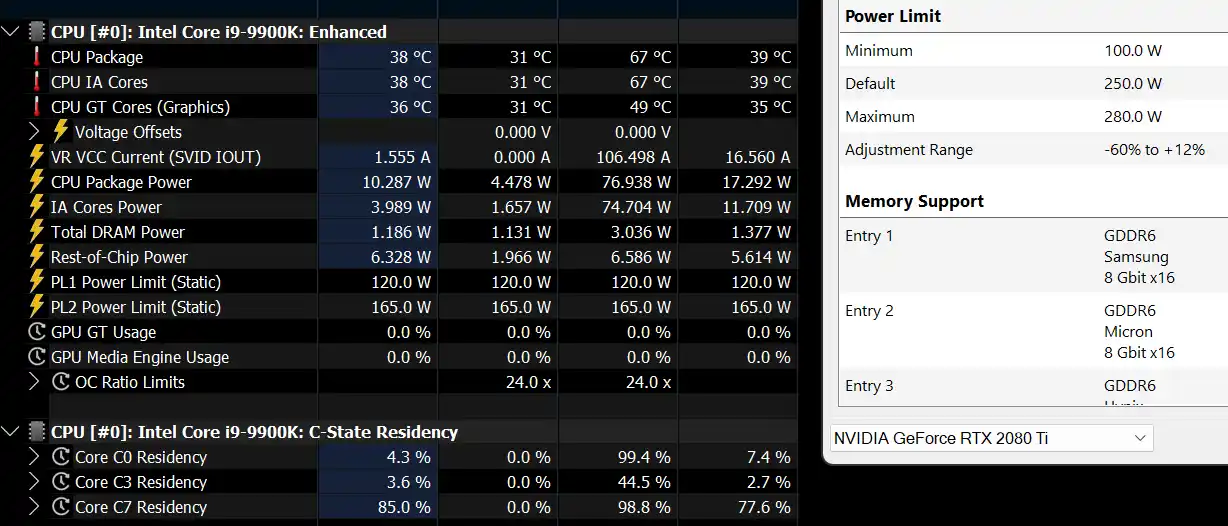The width and height of the screenshot is (1228, 526).
Task: Select the Core C3 Residency sensor label
Action: click(141, 482)
